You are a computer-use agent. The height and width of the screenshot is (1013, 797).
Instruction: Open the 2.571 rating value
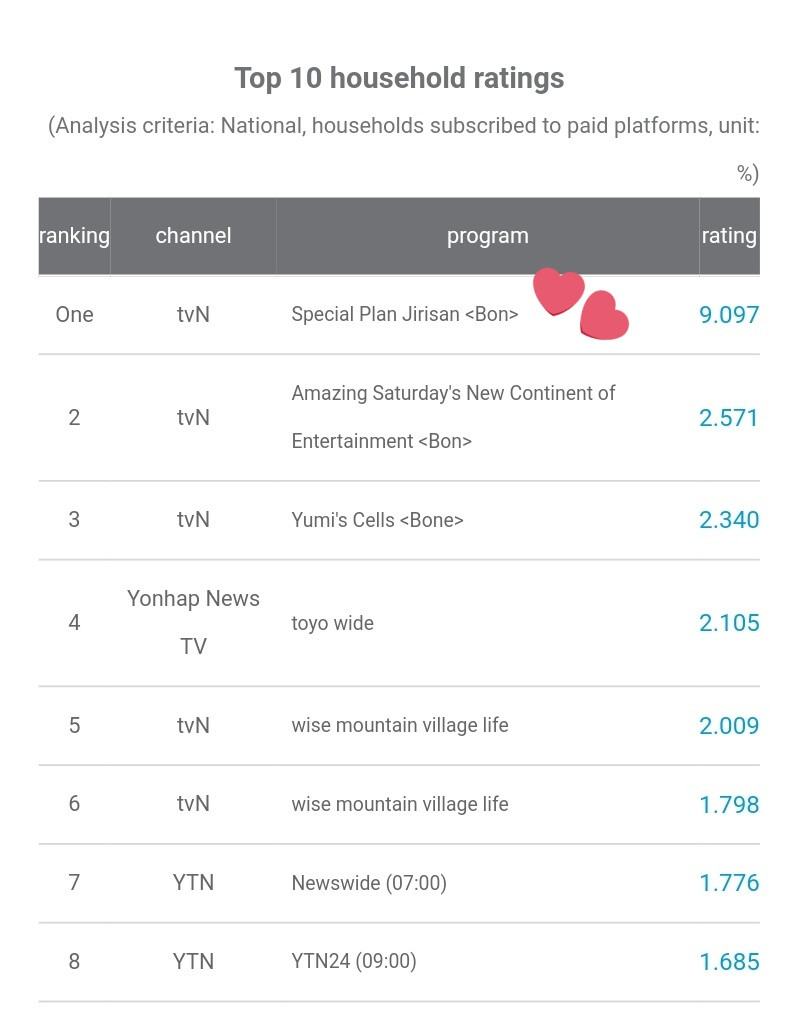tap(729, 417)
